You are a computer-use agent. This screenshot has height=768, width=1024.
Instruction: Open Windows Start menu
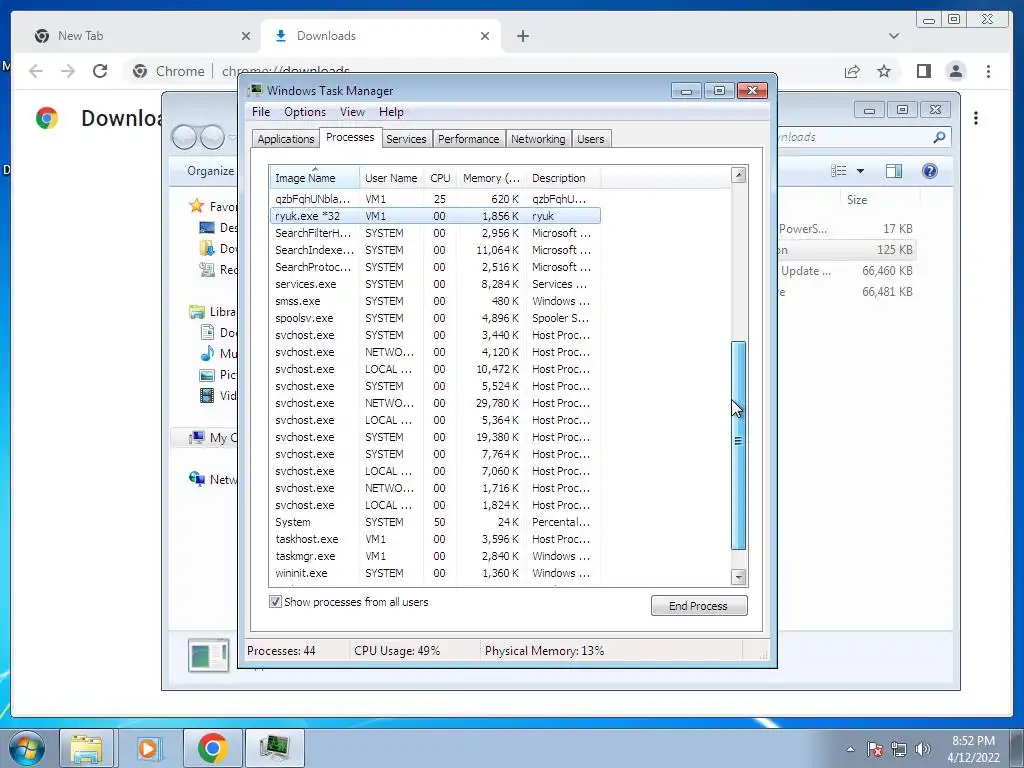(x=26, y=748)
